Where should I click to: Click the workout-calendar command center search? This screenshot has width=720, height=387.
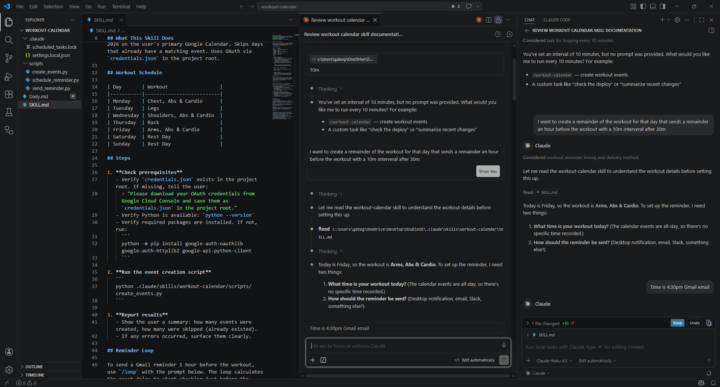(370, 6)
